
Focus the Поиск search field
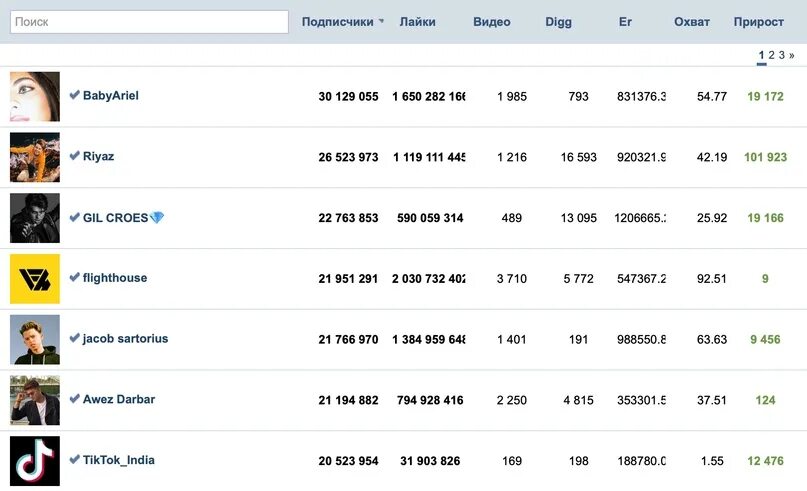click(149, 21)
